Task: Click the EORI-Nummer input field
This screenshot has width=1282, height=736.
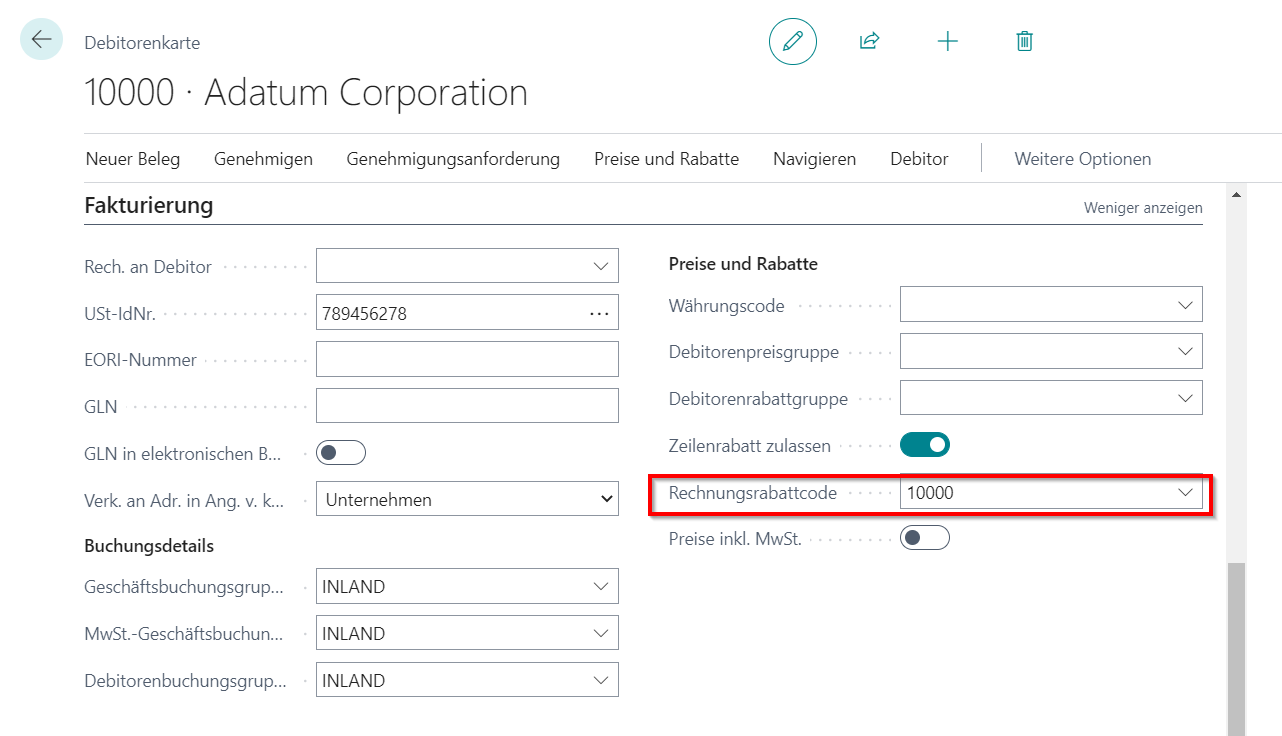Action: [x=467, y=359]
